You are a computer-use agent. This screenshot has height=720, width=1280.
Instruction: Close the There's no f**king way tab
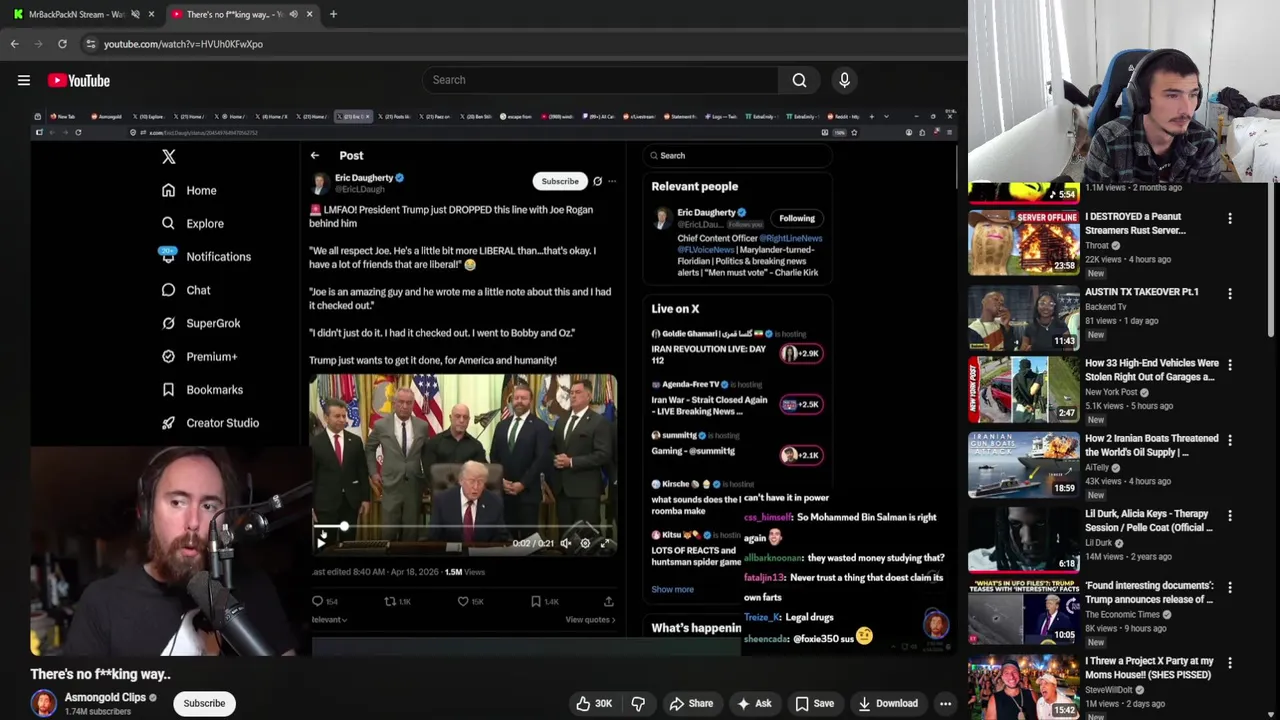click(309, 14)
